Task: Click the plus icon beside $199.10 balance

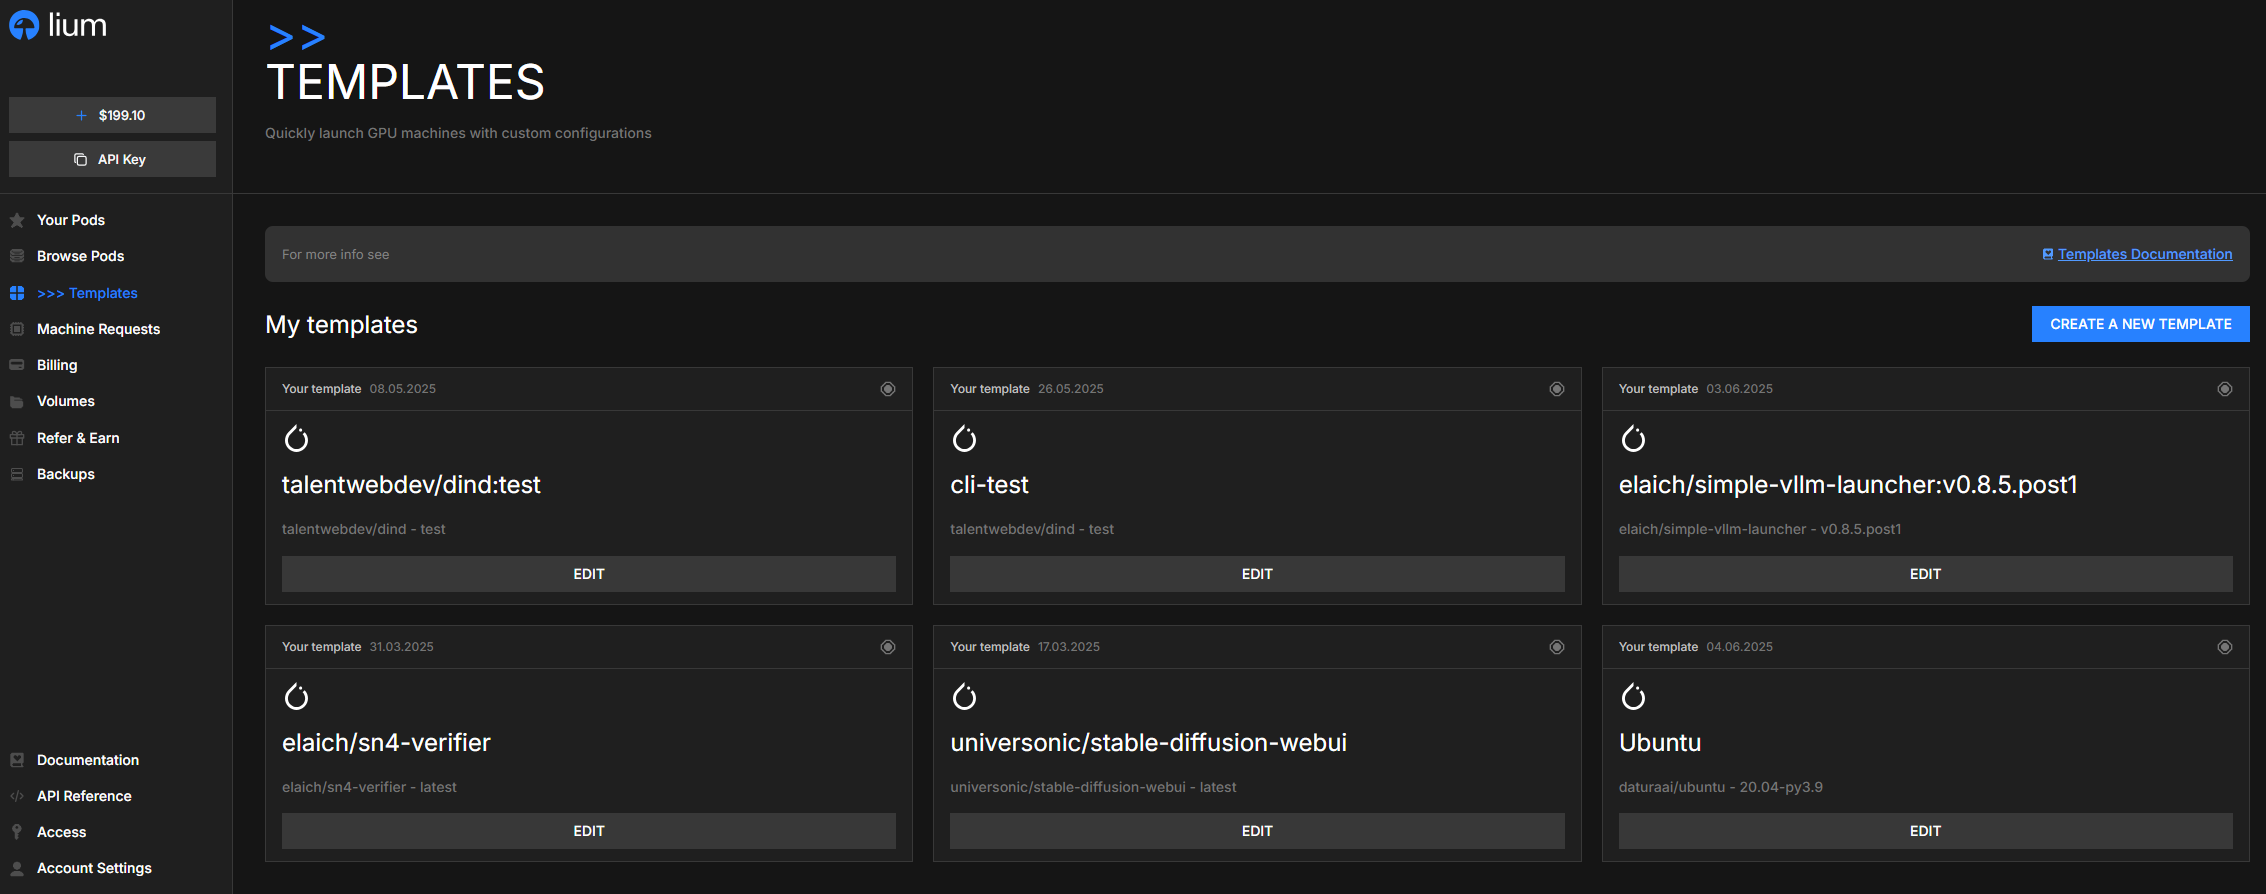Action: [x=82, y=115]
